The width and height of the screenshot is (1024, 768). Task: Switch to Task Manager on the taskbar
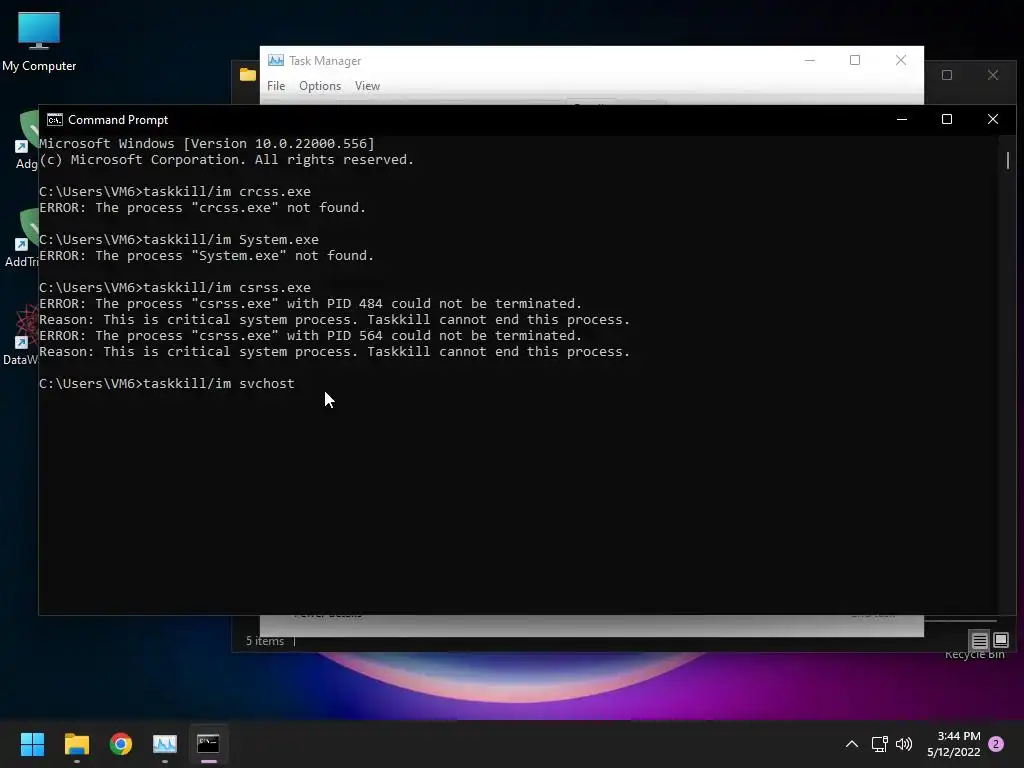coord(165,744)
